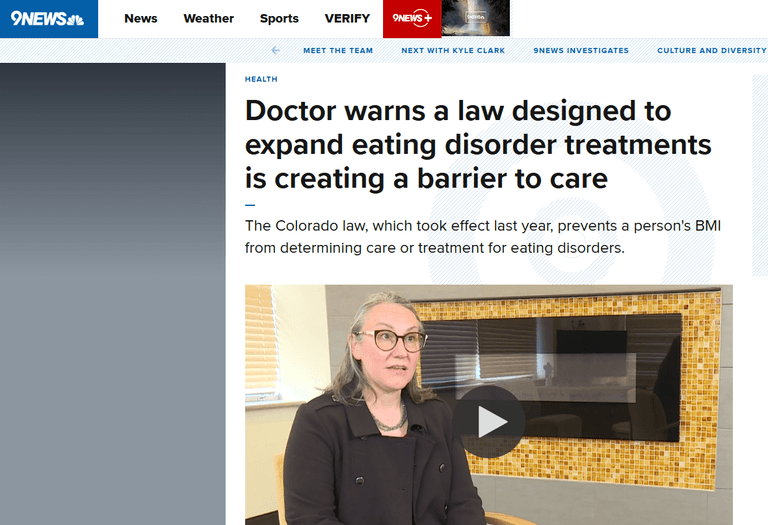
Task: Click the Colorado law BMI summary paragraph
Action: [x=483, y=237]
